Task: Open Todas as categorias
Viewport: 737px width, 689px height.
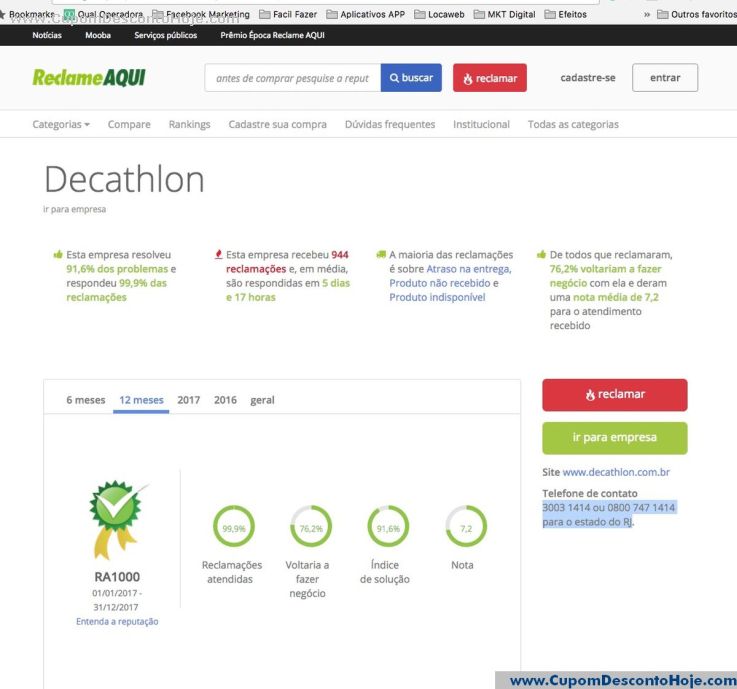Action: pos(573,125)
